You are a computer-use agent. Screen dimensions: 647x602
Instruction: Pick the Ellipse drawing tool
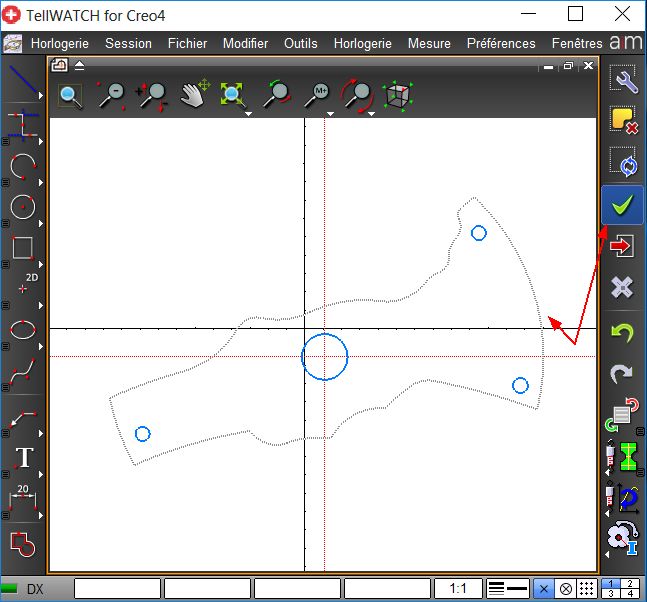click(x=22, y=329)
